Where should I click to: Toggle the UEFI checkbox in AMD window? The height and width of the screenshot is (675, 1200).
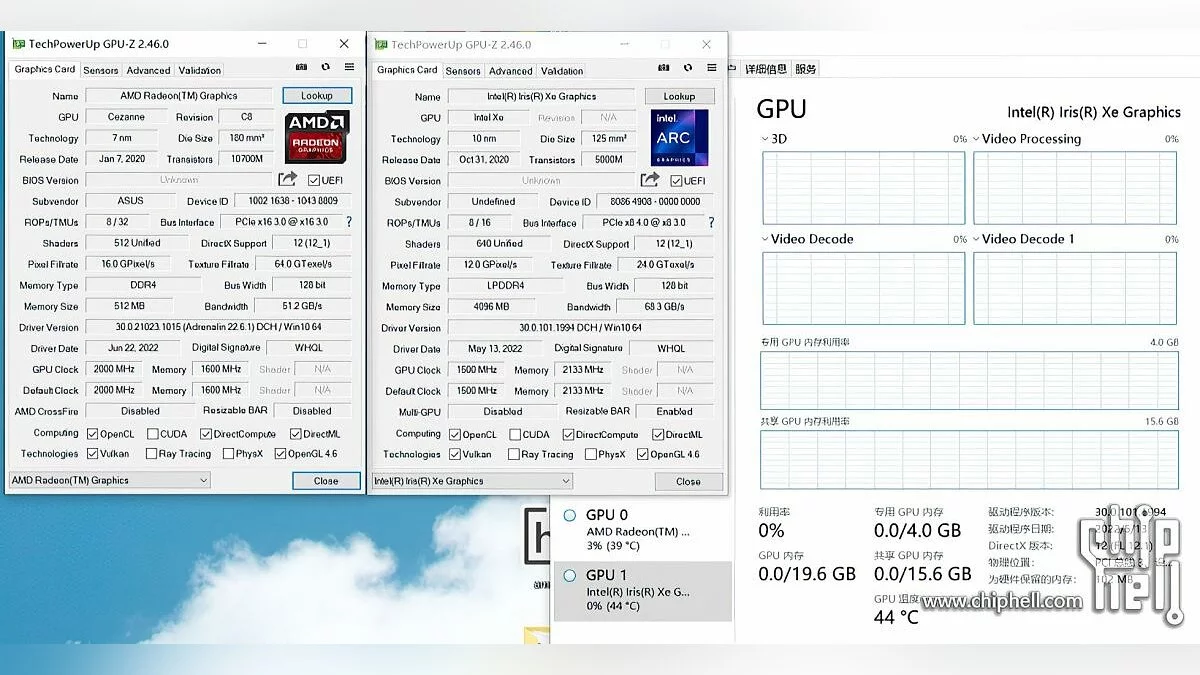click(314, 180)
